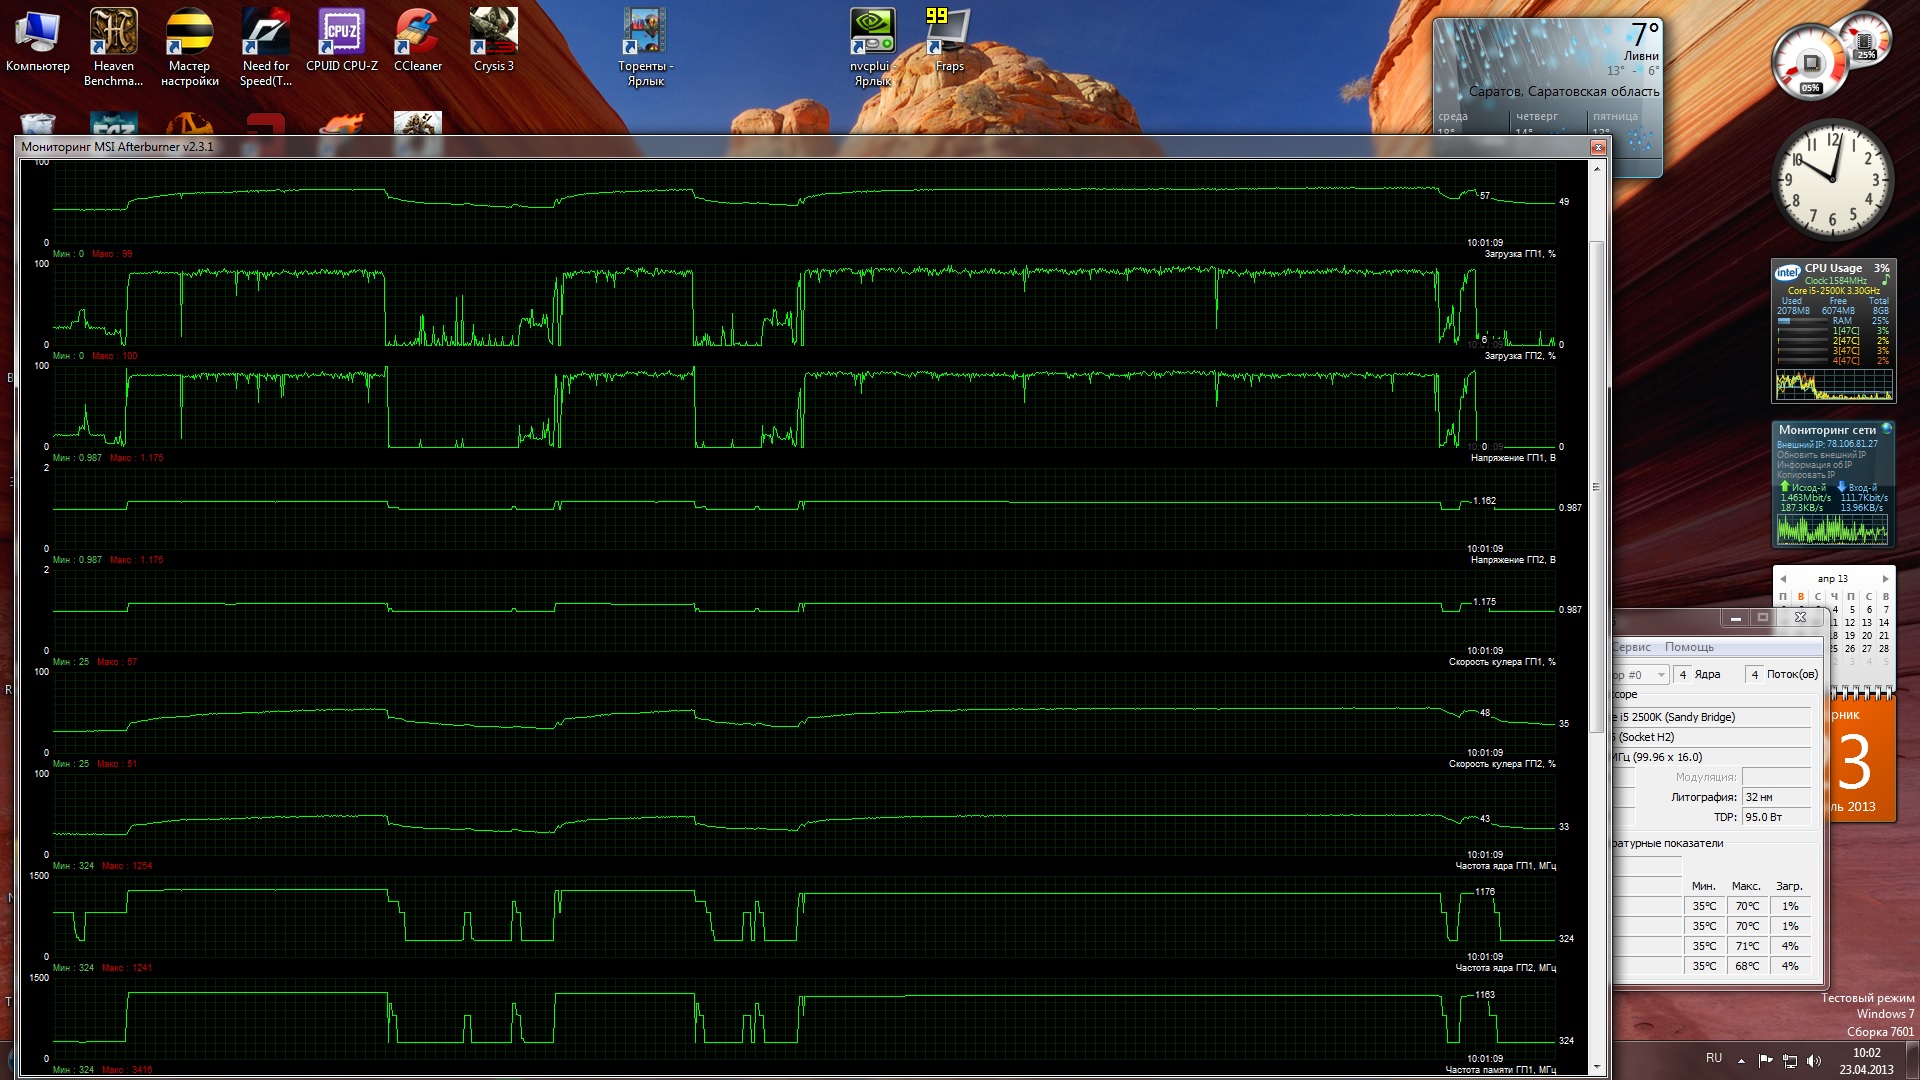
Task: Launch the CCleaner desktop icon
Action: [417, 33]
